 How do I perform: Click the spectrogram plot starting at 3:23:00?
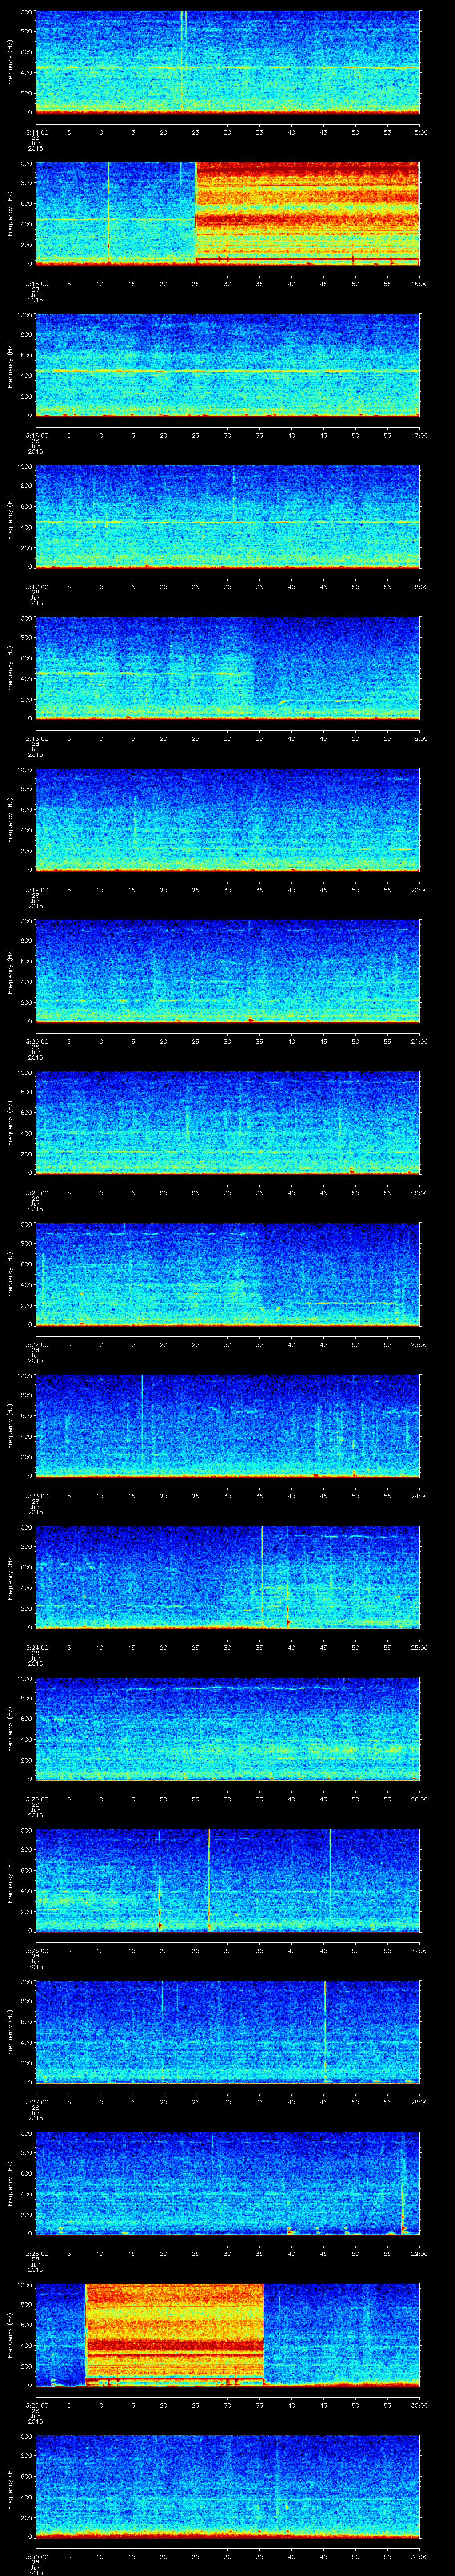[x=228, y=1425]
